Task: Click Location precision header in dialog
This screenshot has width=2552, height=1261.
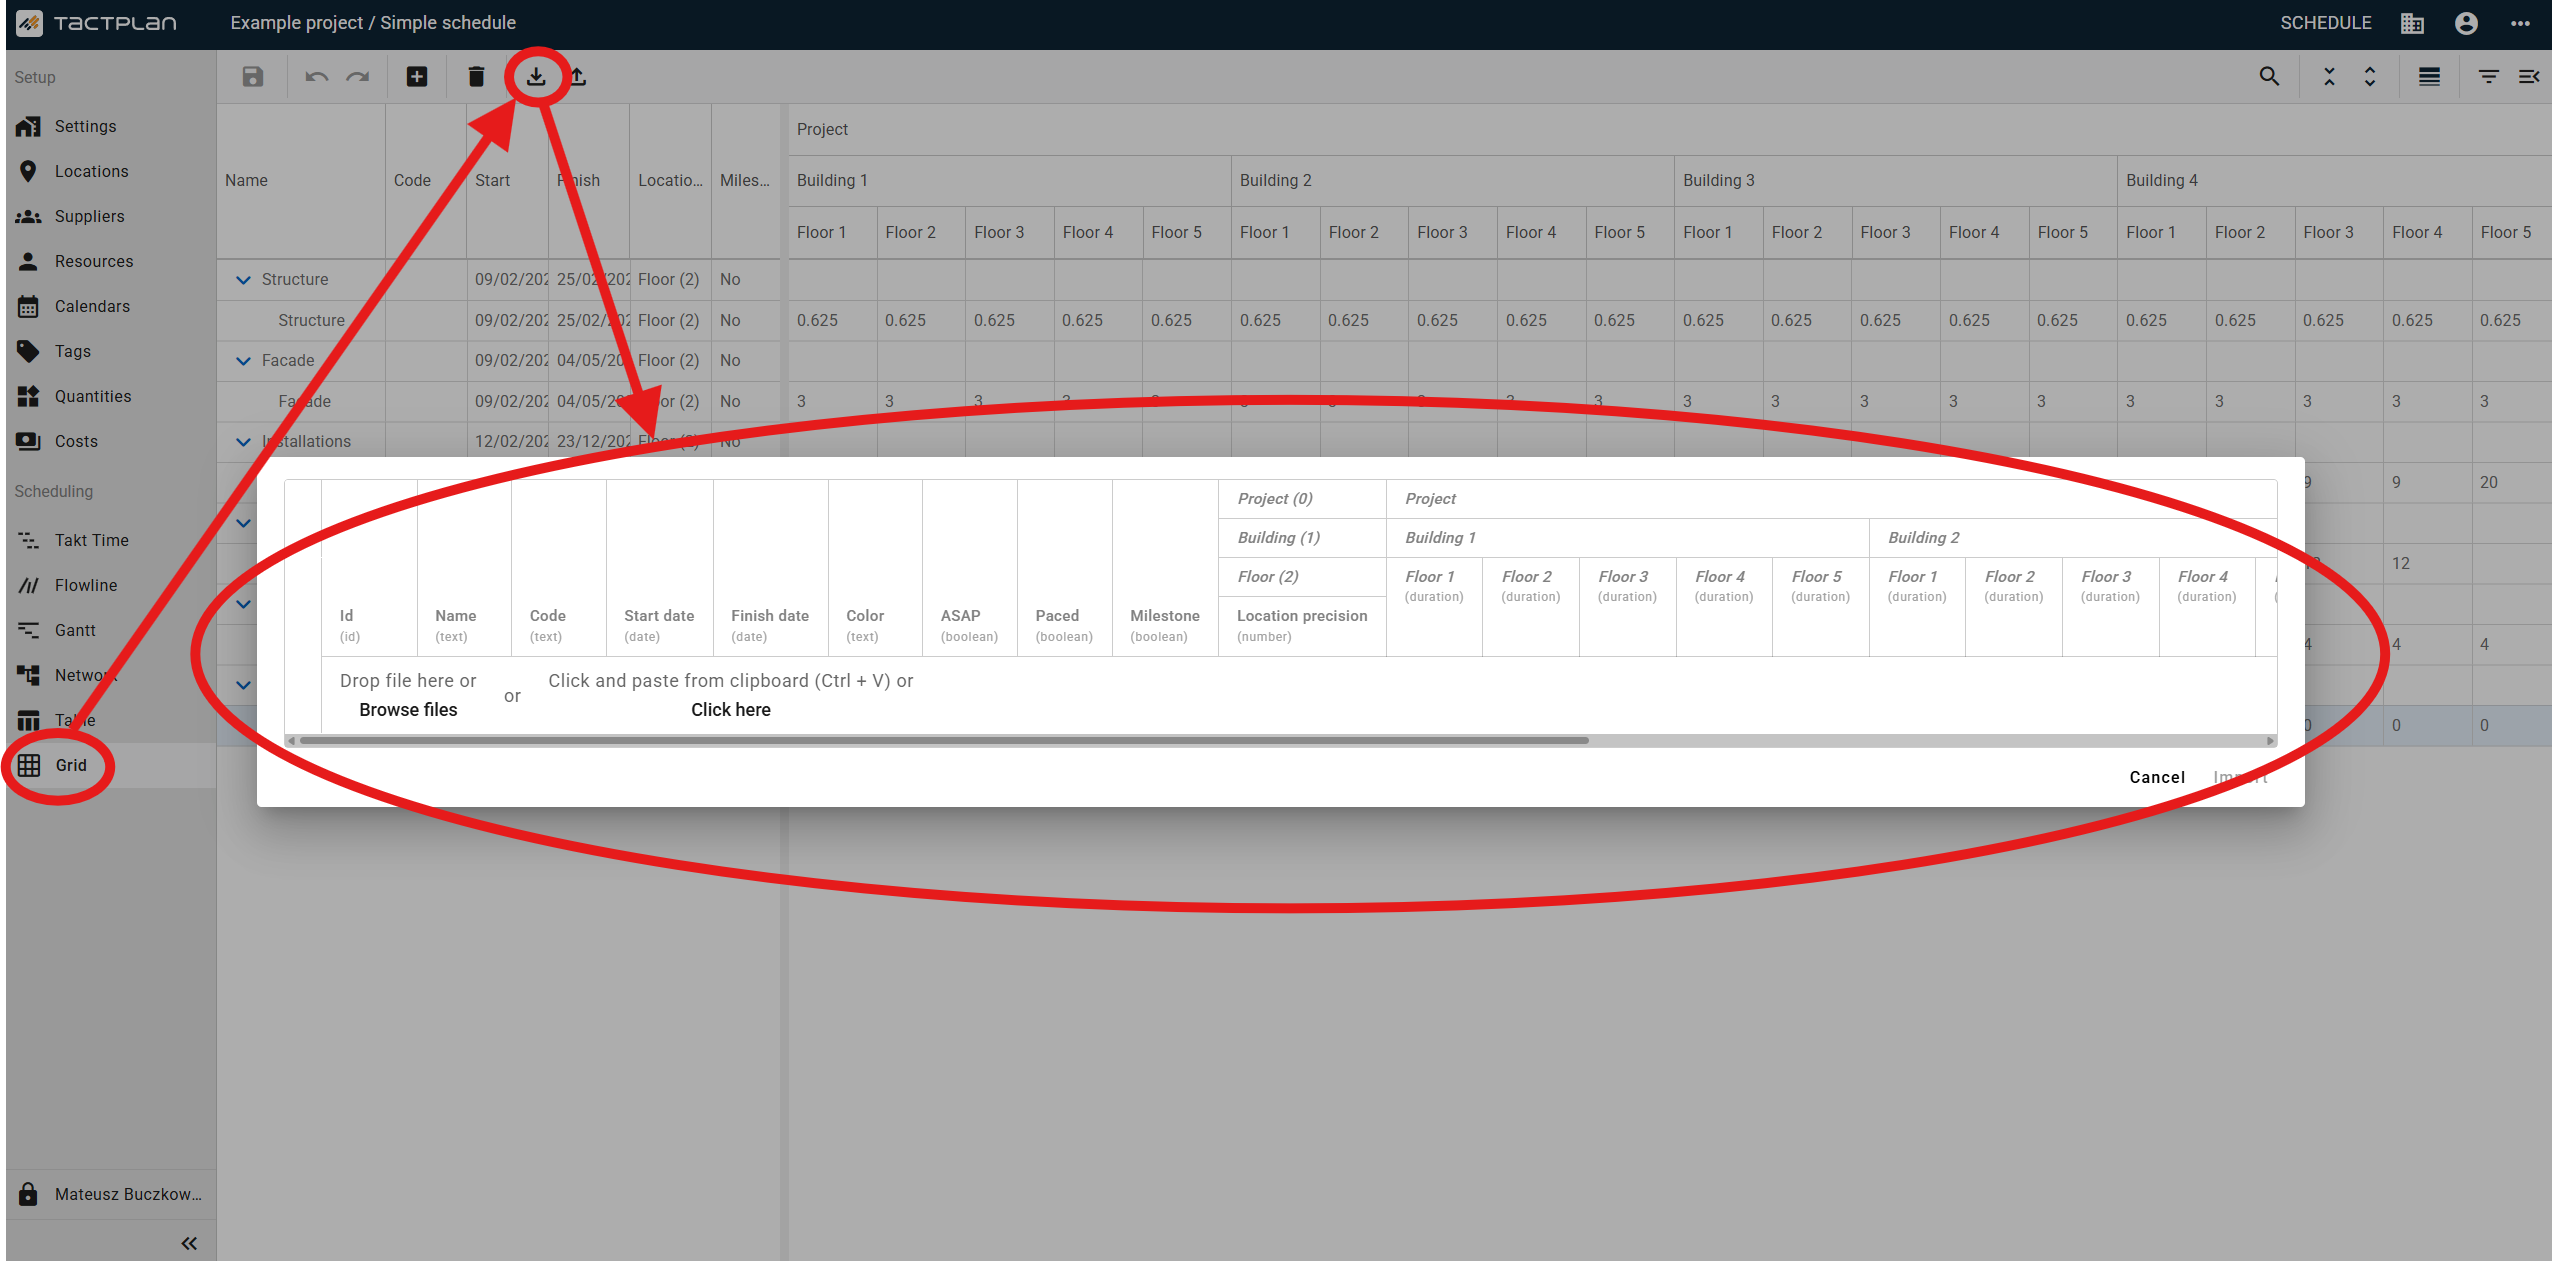Action: (x=1302, y=625)
